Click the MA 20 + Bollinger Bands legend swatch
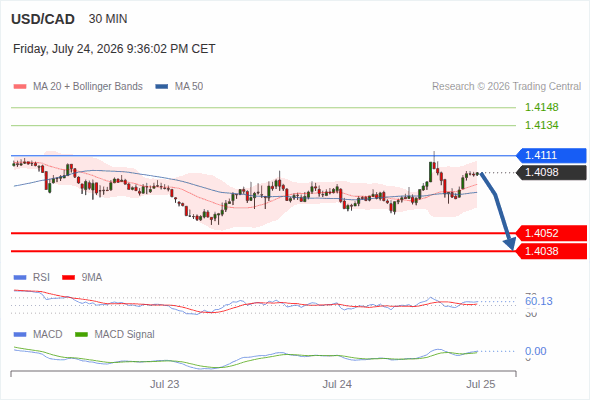590x400 pixels. [20, 87]
